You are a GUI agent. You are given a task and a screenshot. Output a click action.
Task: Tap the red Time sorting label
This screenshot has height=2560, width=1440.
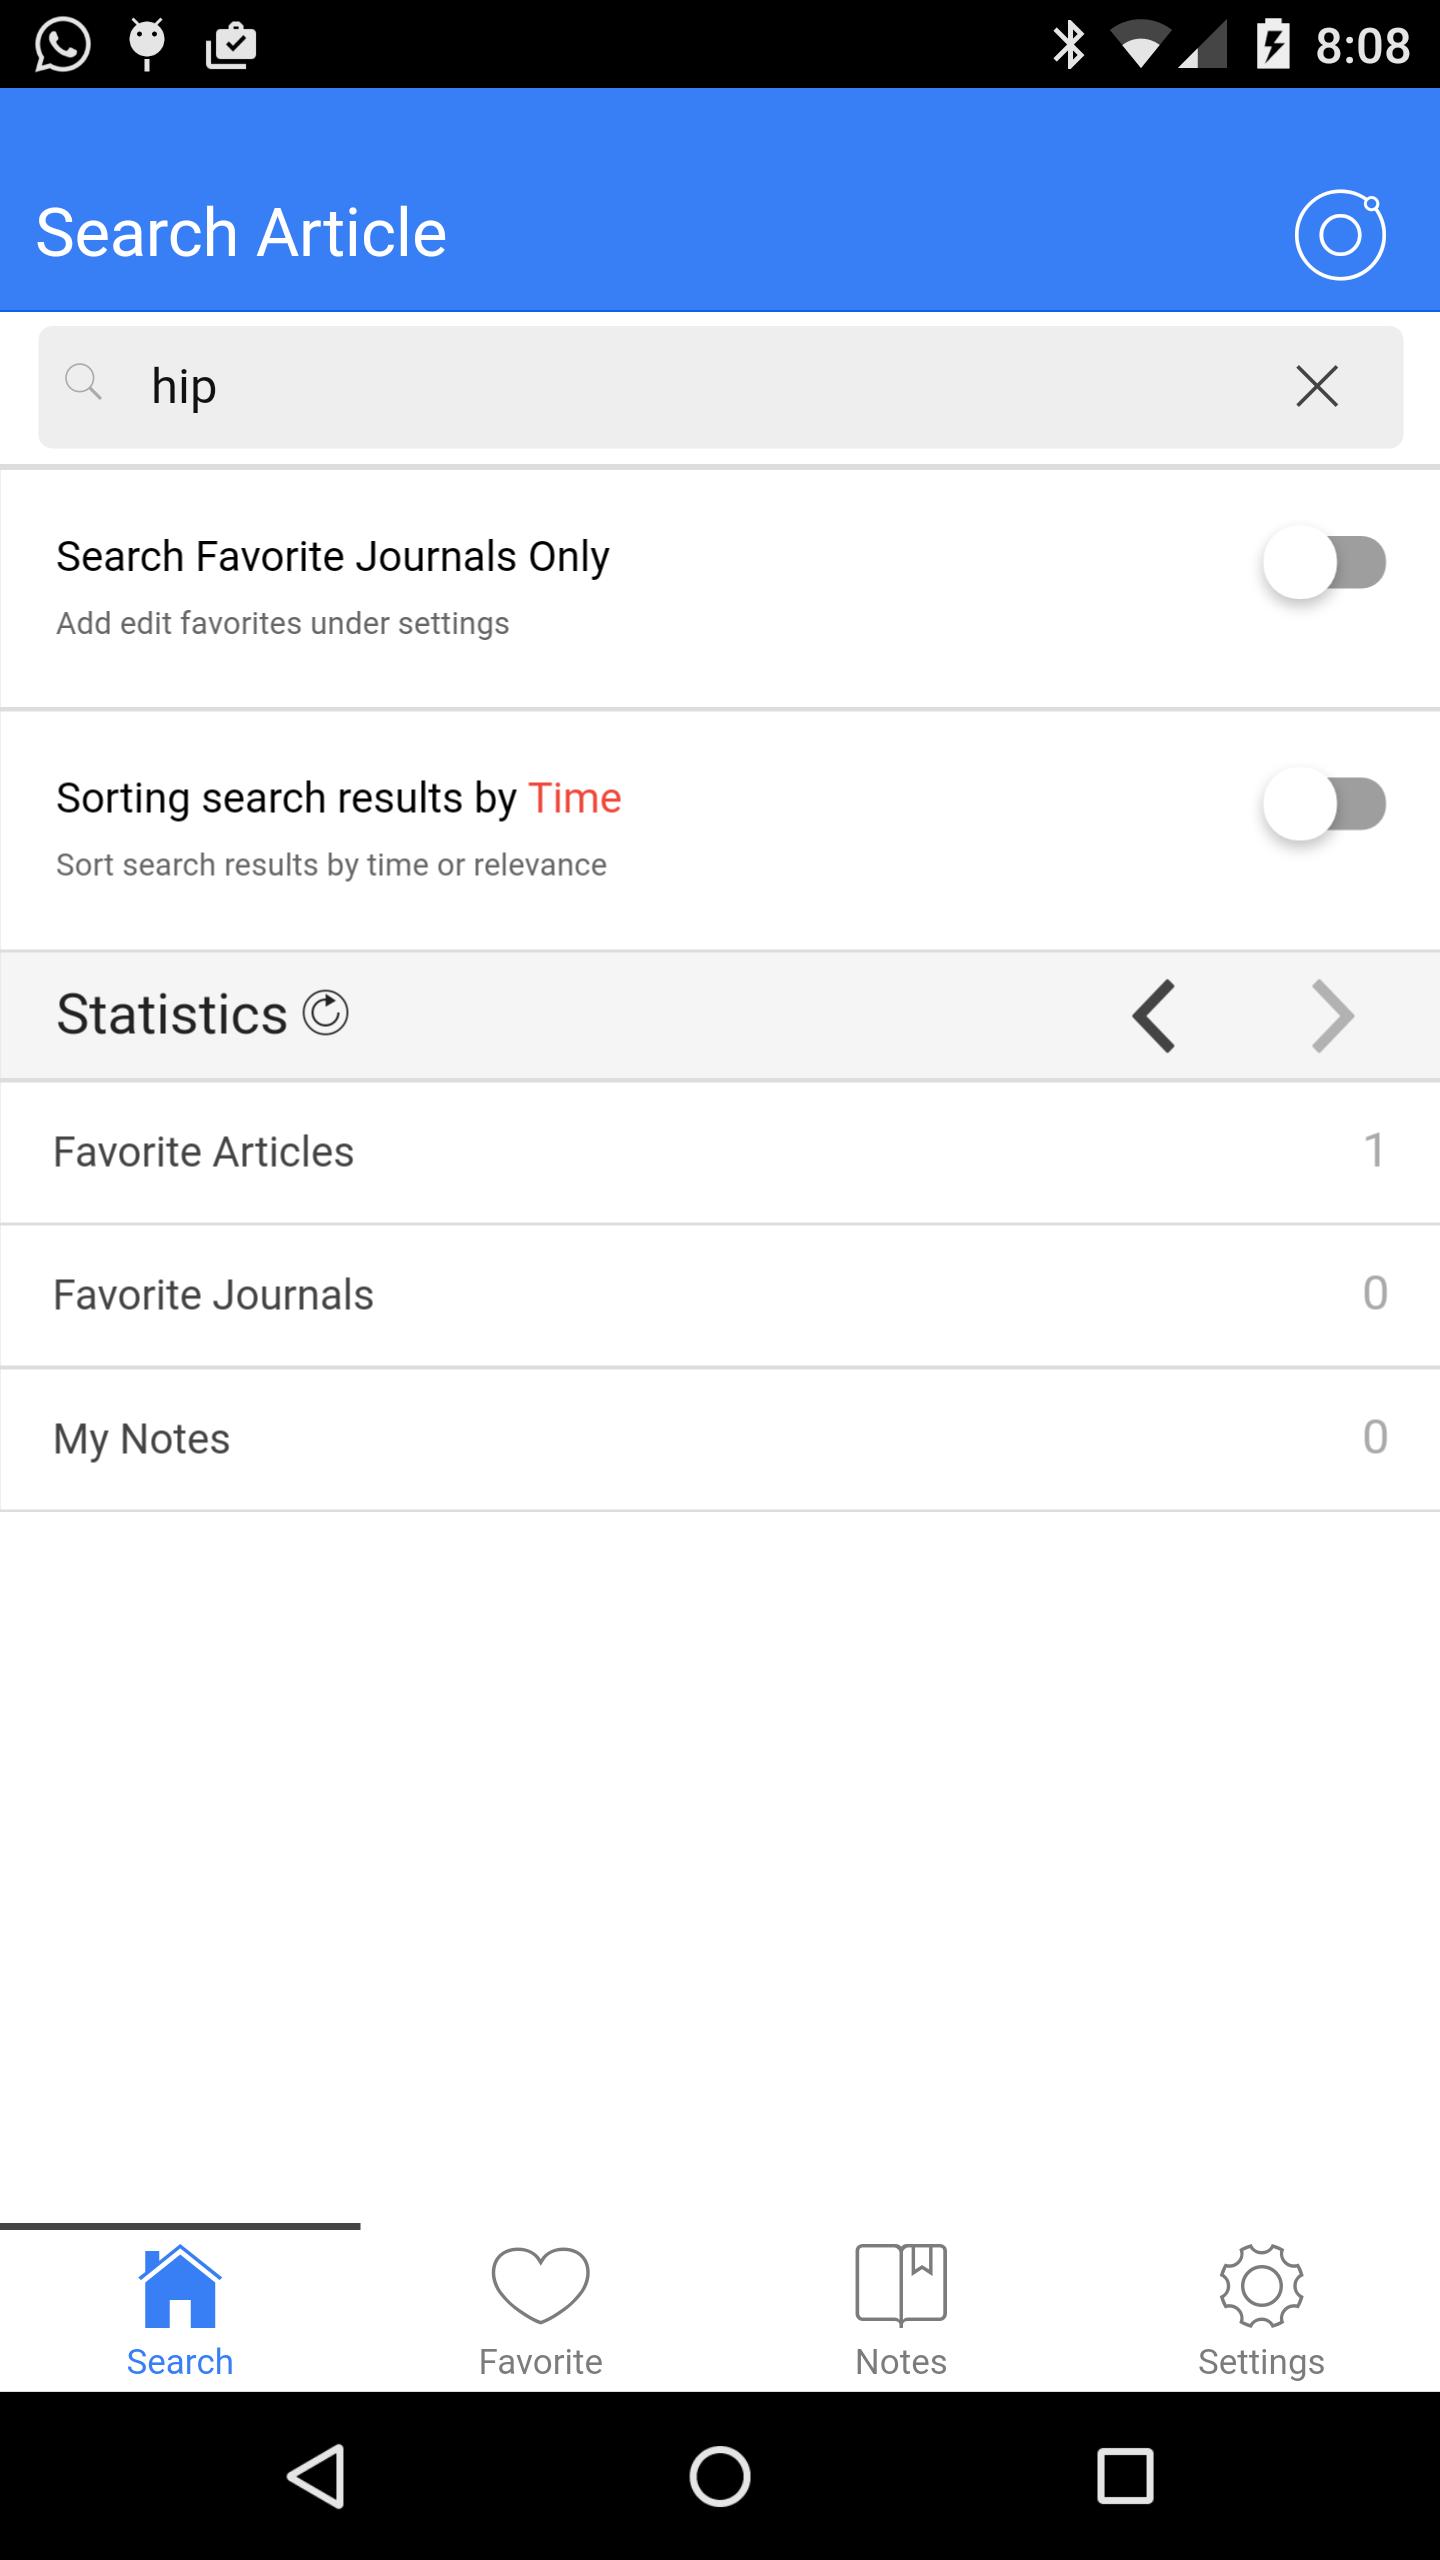(x=575, y=798)
